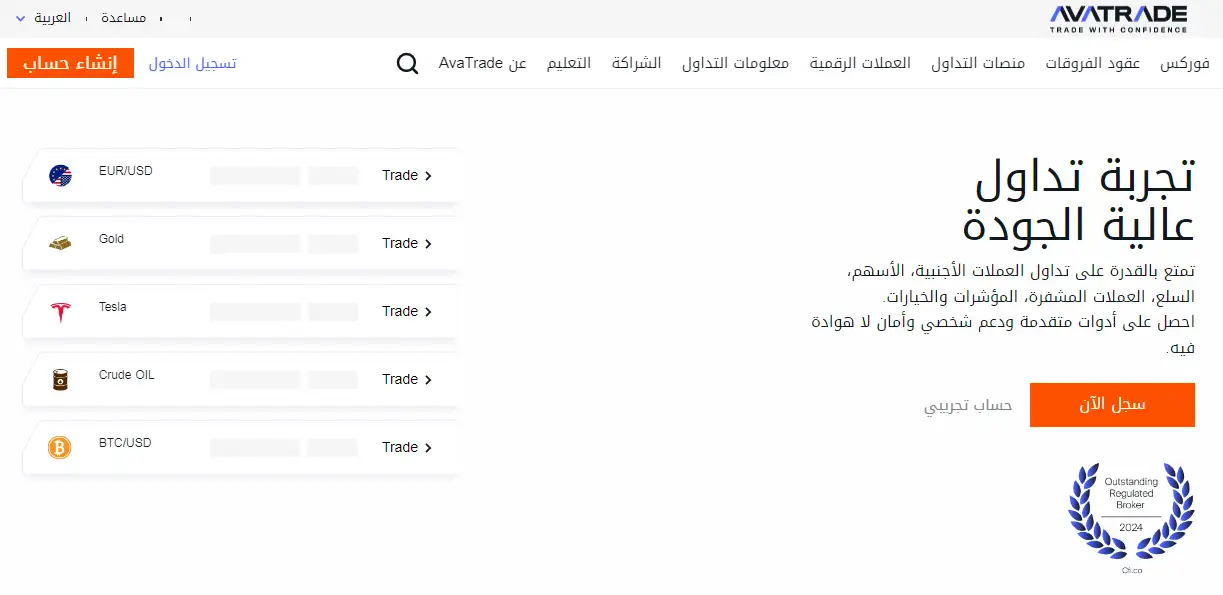The image size is (1223, 595).
Task: Select the Crude Oil barrel icon
Action: [60, 379]
